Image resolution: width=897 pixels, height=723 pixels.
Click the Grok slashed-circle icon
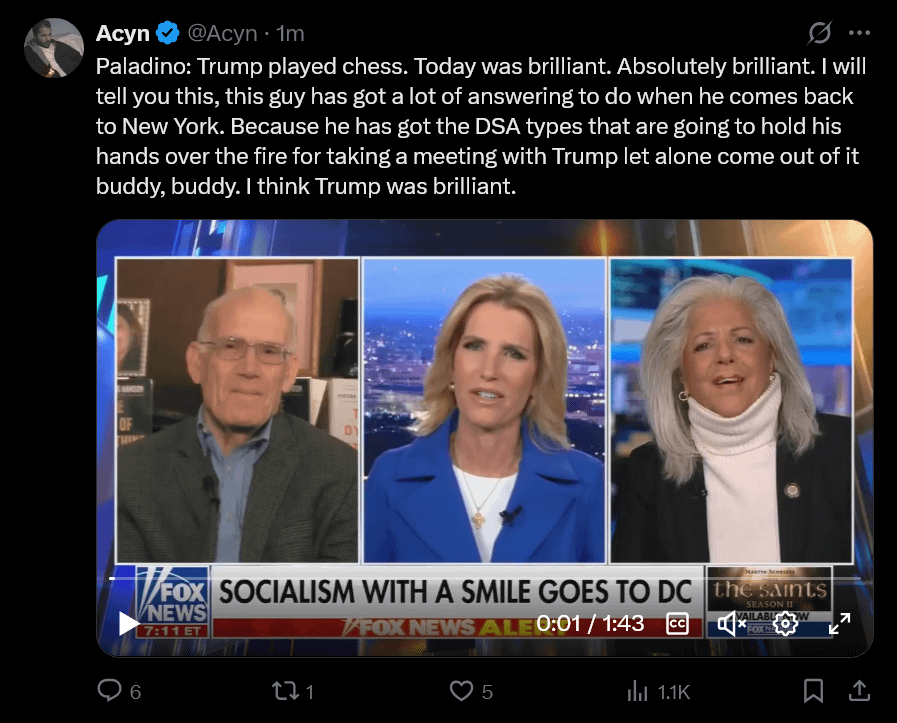(x=819, y=33)
